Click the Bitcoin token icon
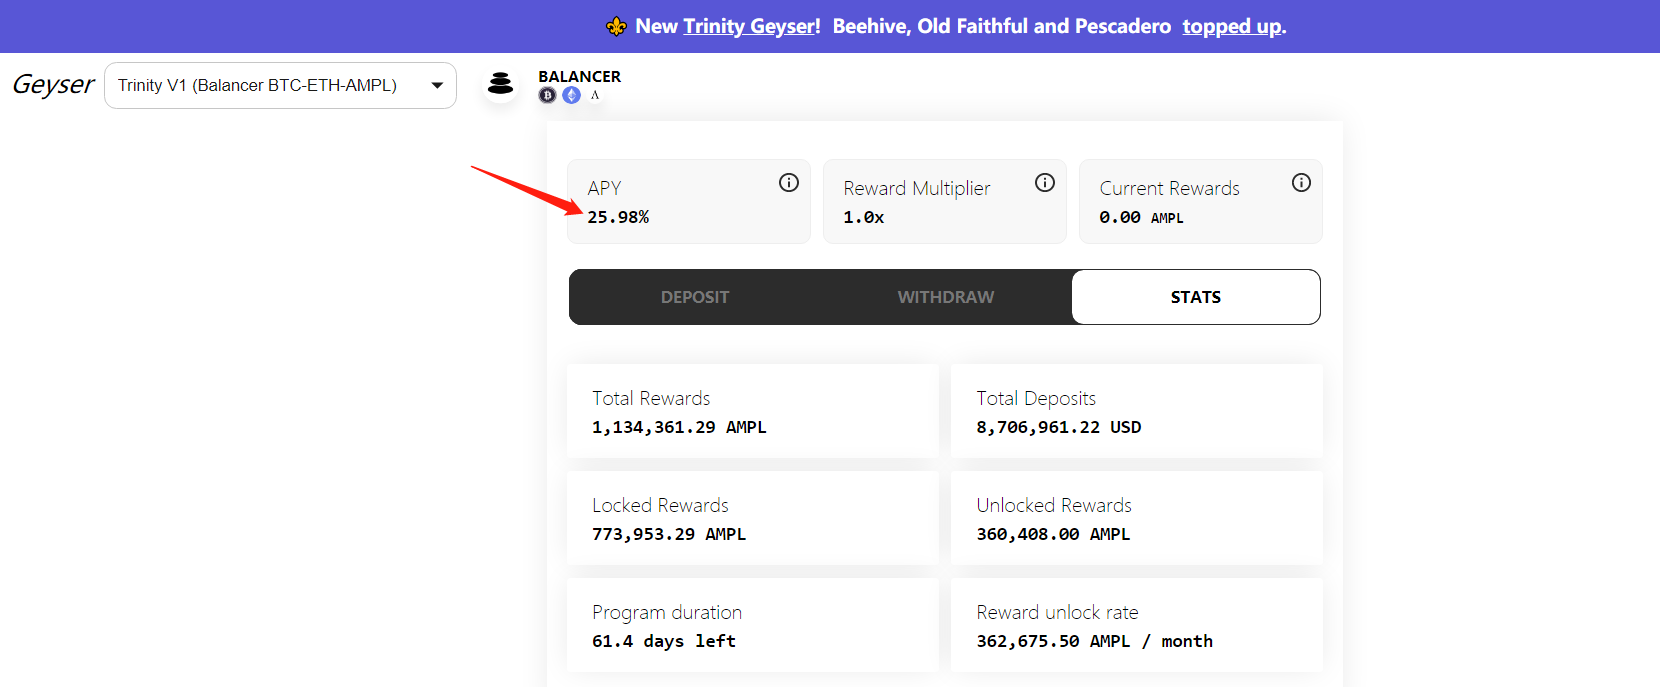 [547, 95]
